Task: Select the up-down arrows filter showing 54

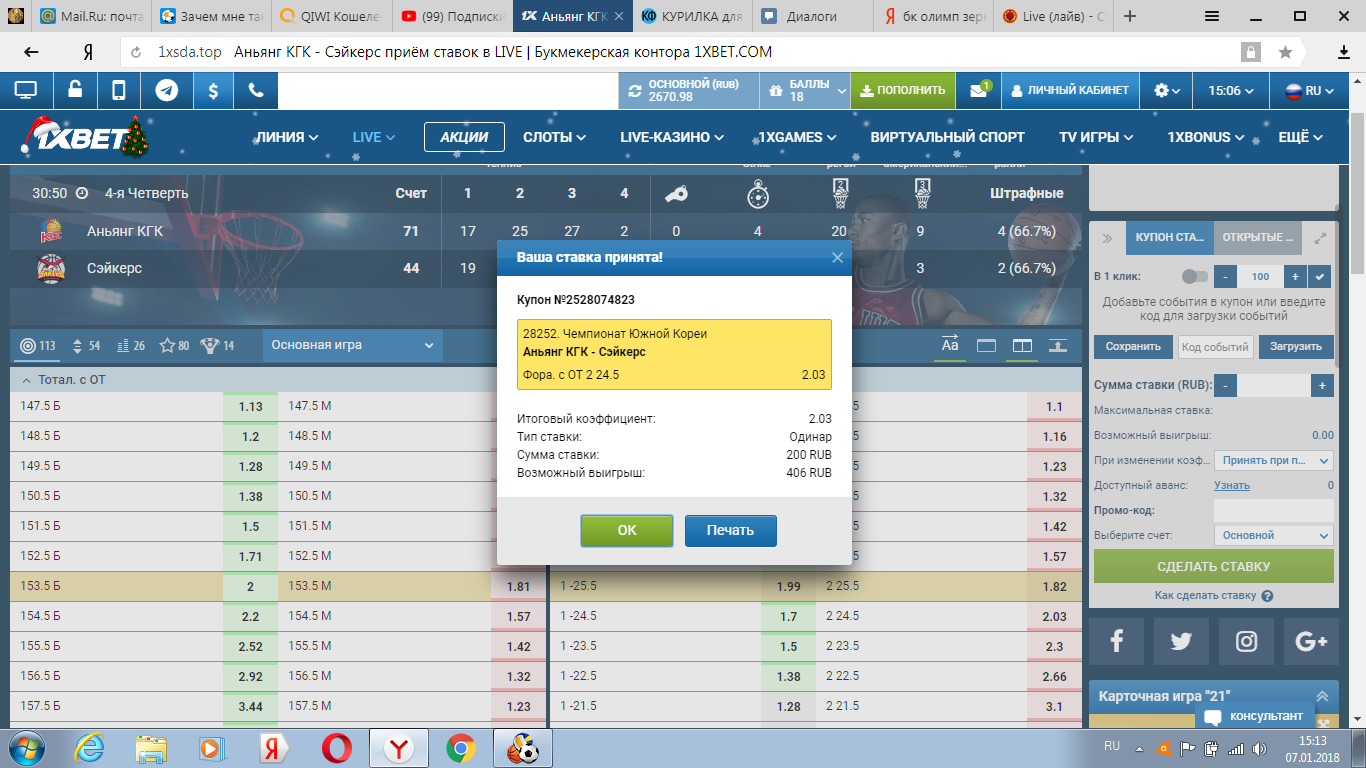Action: click(x=85, y=346)
